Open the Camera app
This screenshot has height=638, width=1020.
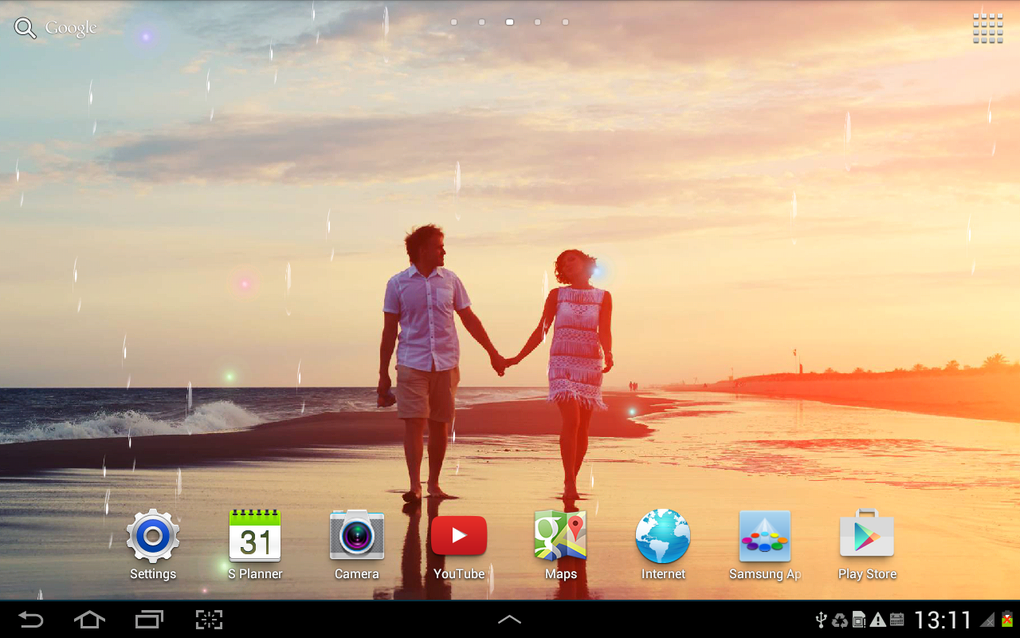point(356,535)
